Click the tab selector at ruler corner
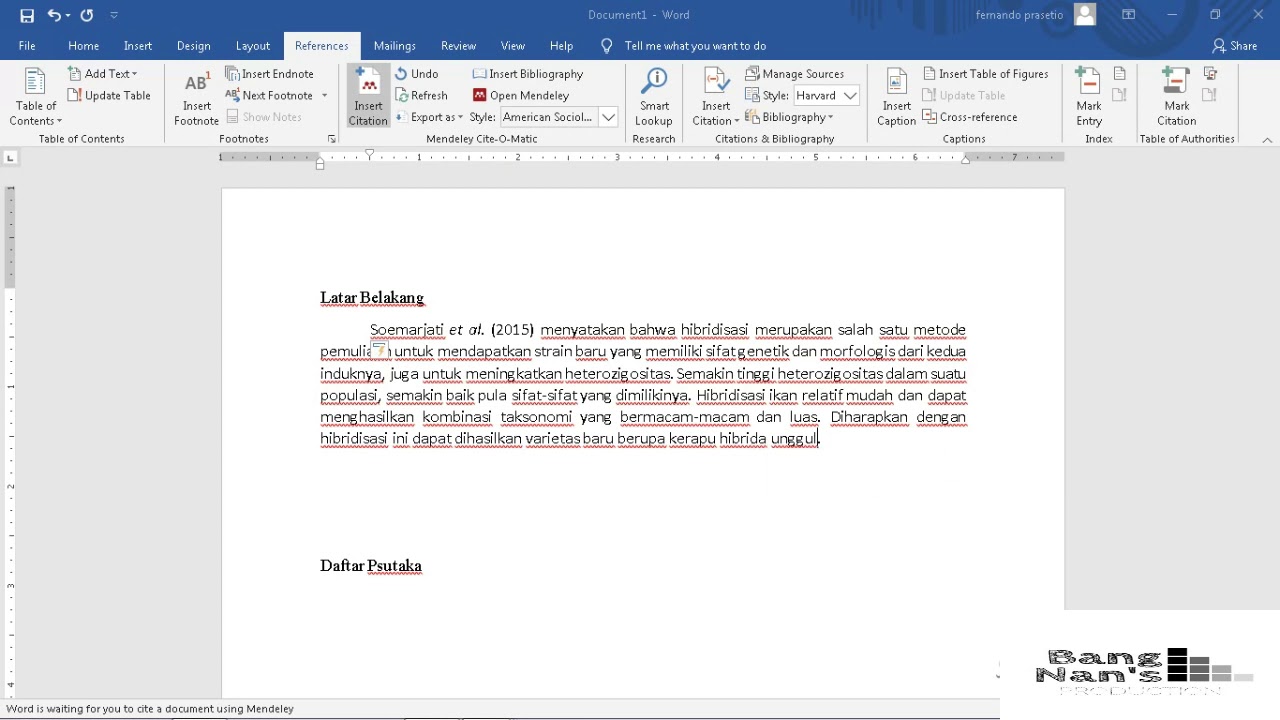 point(10,158)
